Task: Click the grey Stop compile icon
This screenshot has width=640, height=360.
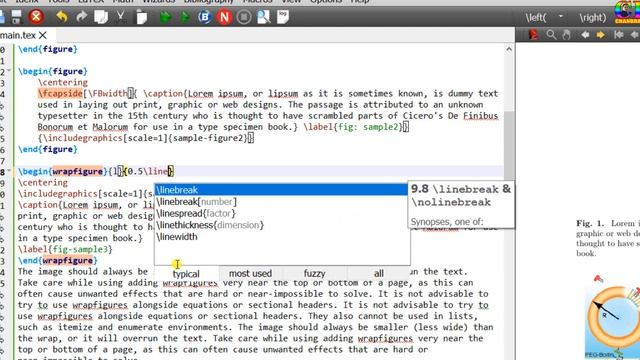Action: (x=244, y=17)
